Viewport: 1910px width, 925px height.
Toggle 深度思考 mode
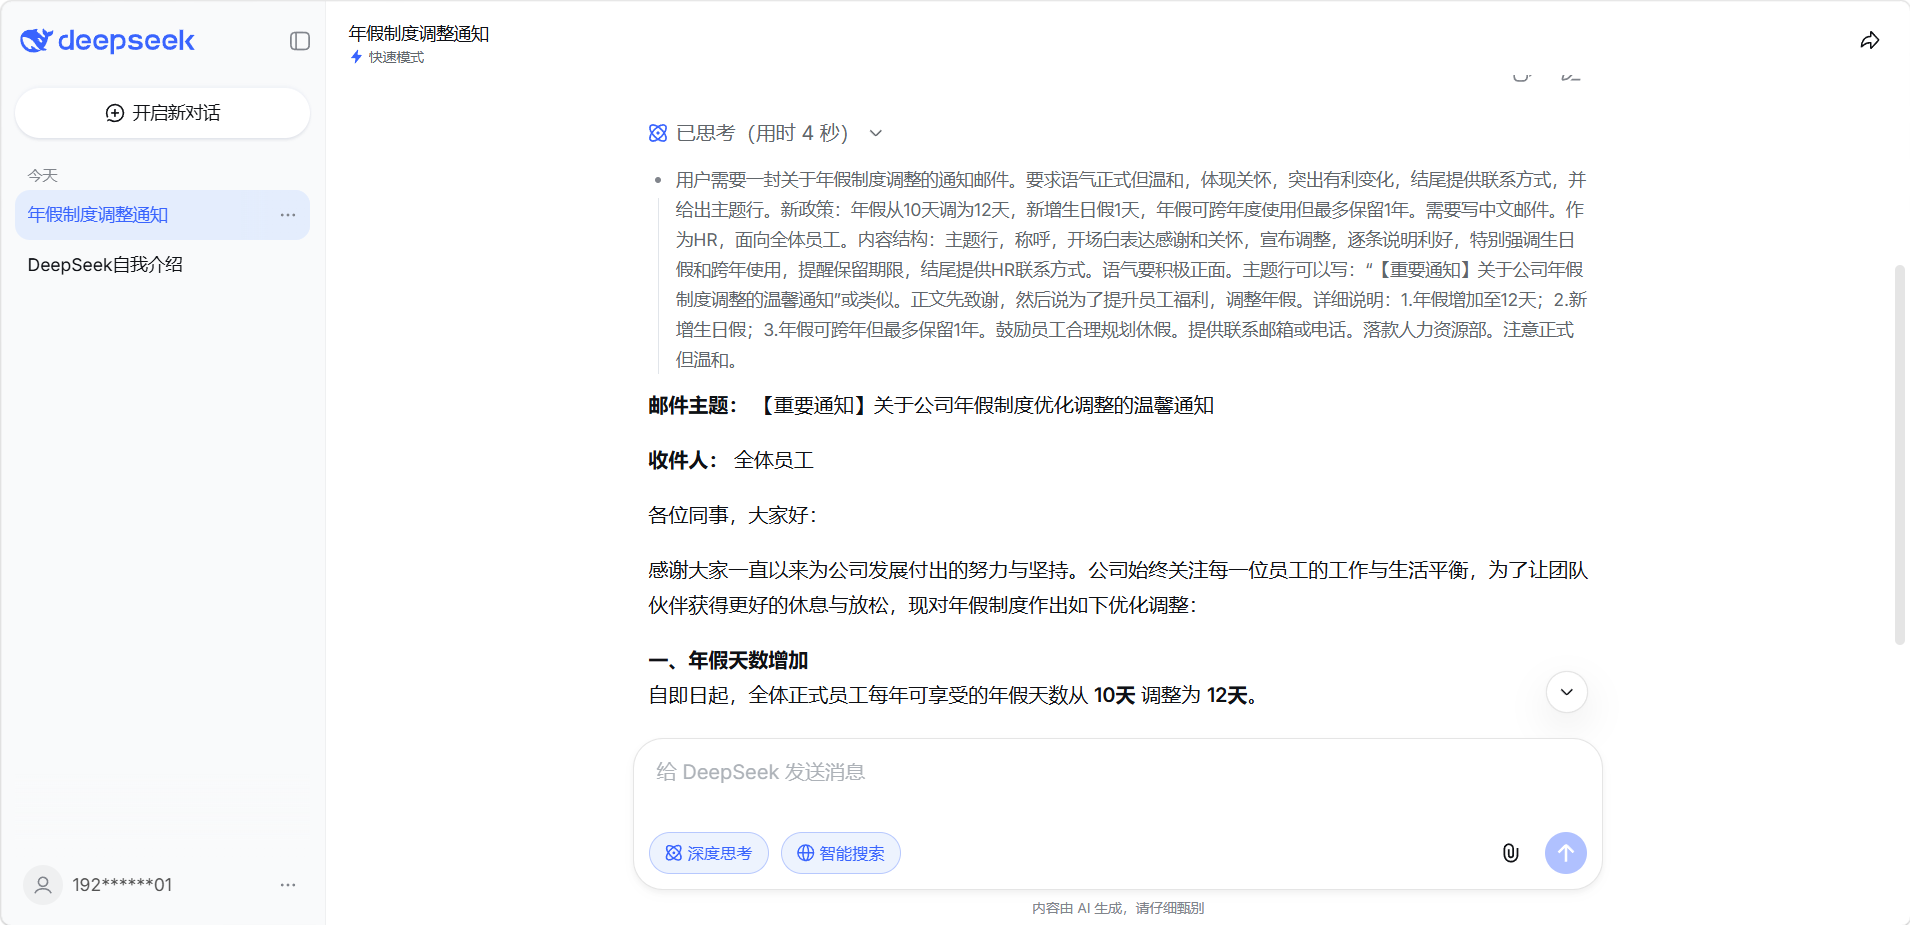pyautogui.click(x=709, y=853)
